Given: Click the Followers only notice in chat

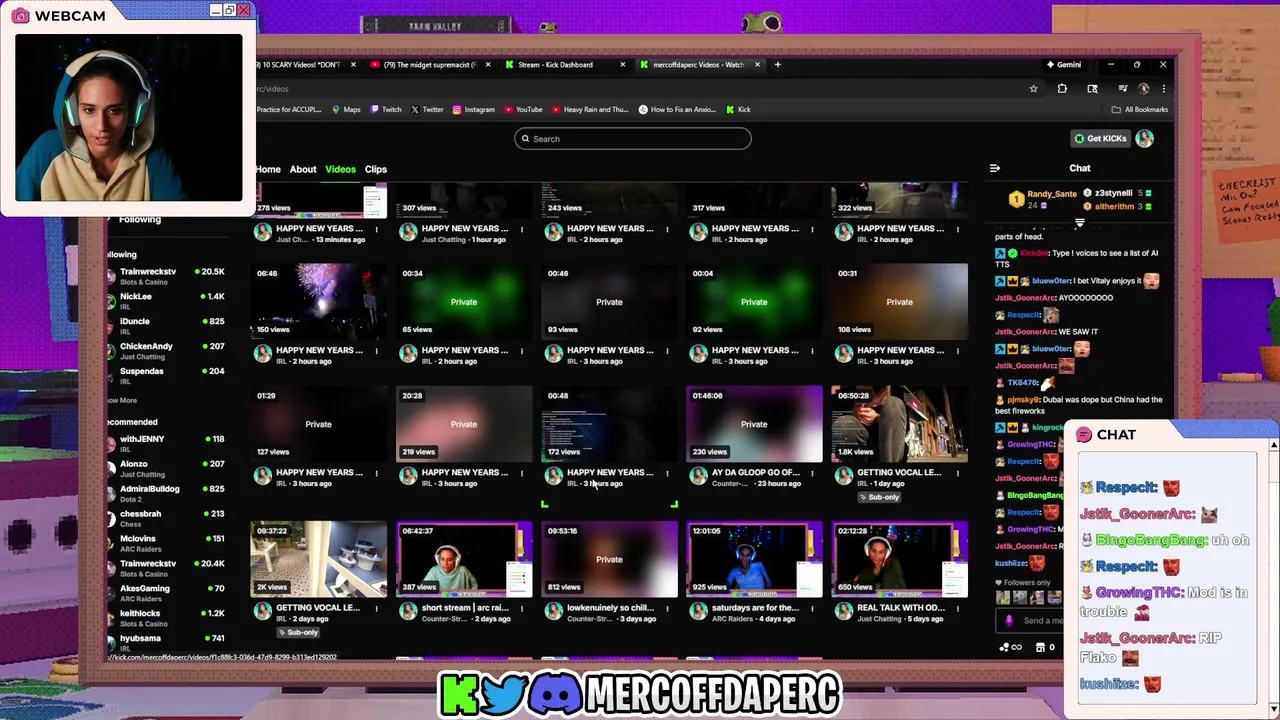Looking at the screenshot, I should click(1024, 583).
